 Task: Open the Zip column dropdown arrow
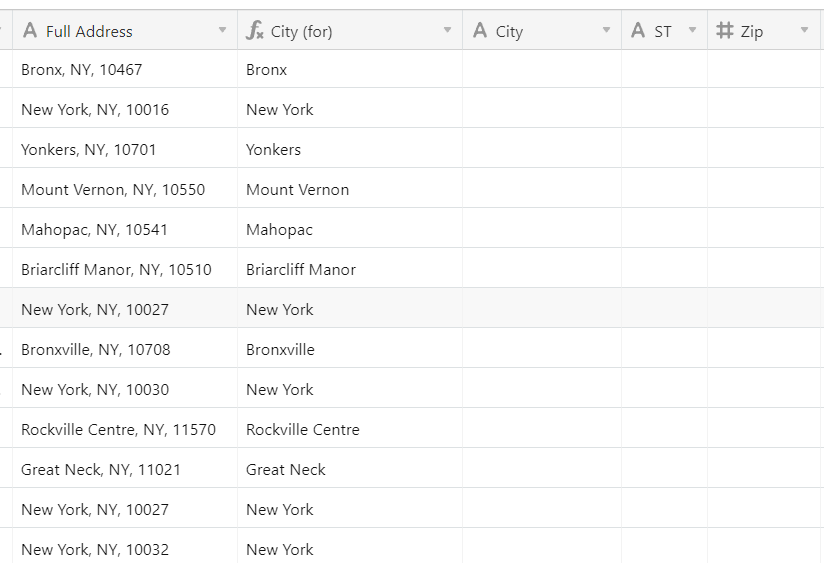click(805, 30)
